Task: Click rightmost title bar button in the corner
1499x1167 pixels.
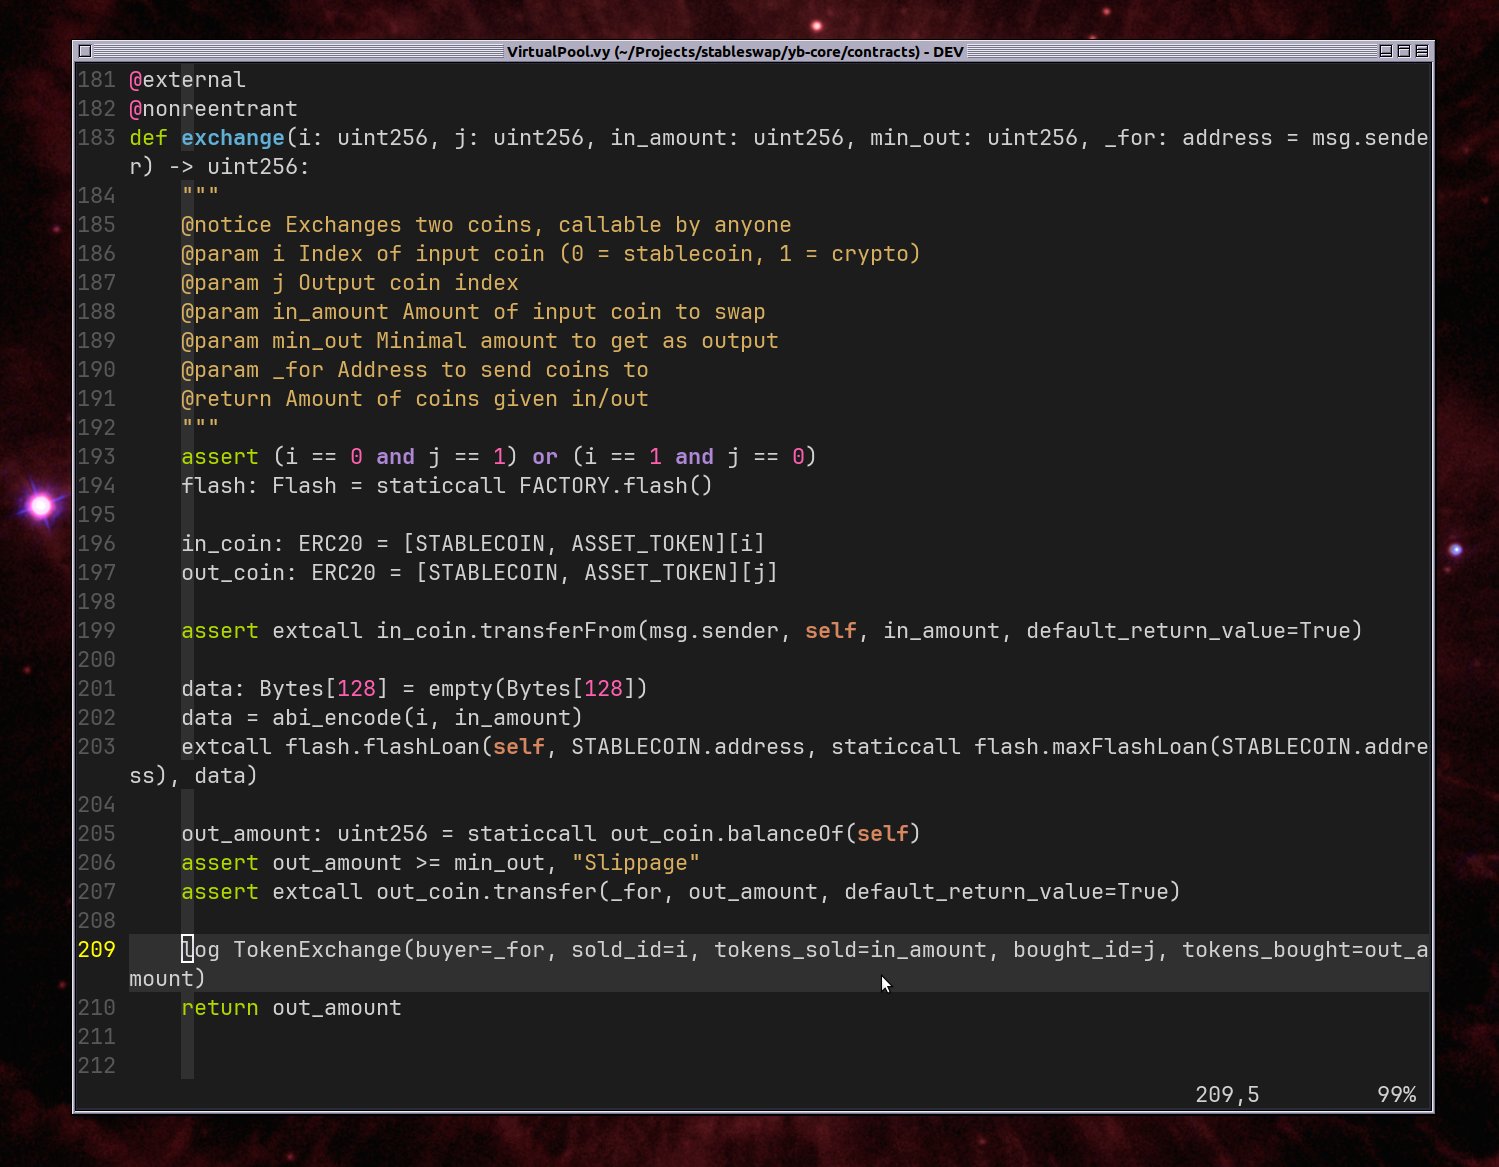Action: point(1421,51)
